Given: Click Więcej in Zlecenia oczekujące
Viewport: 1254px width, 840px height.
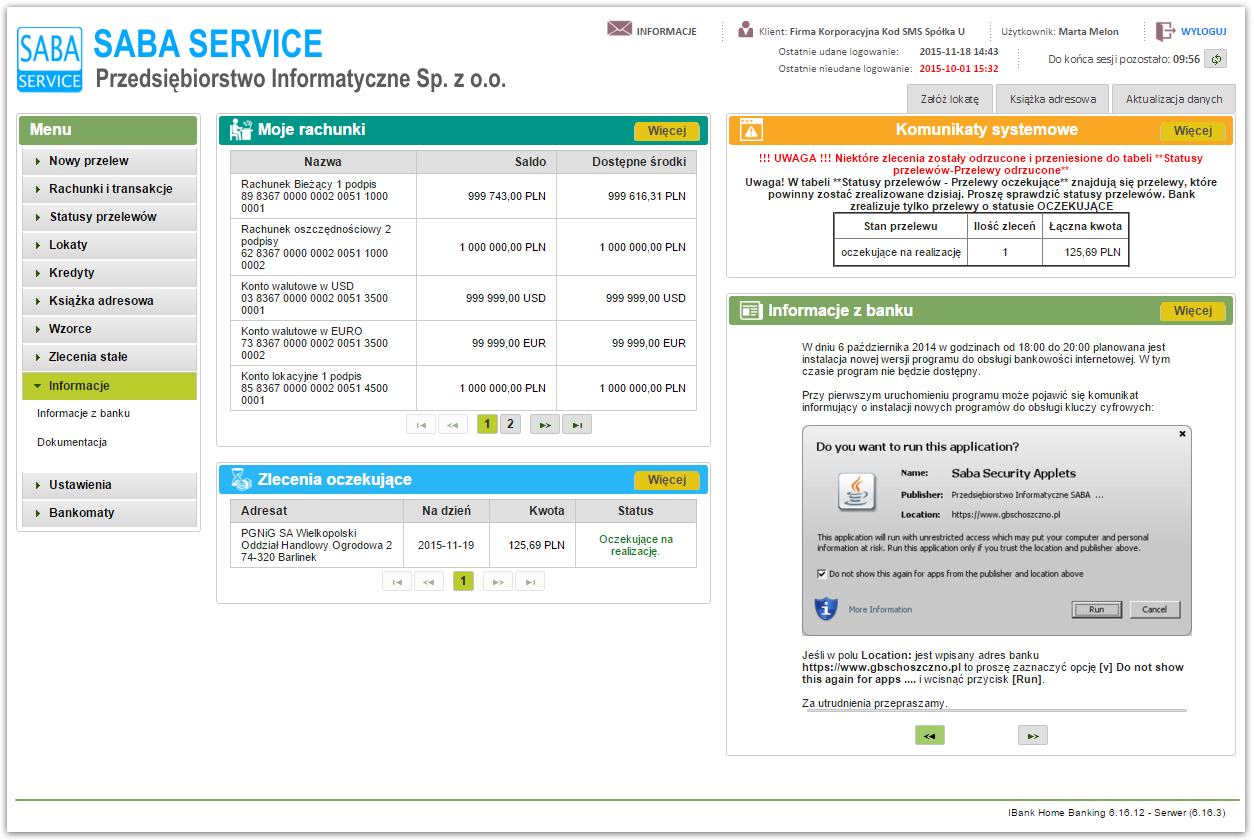Looking at the screenshot, I should pyautogui.click(x=667, y=480).
